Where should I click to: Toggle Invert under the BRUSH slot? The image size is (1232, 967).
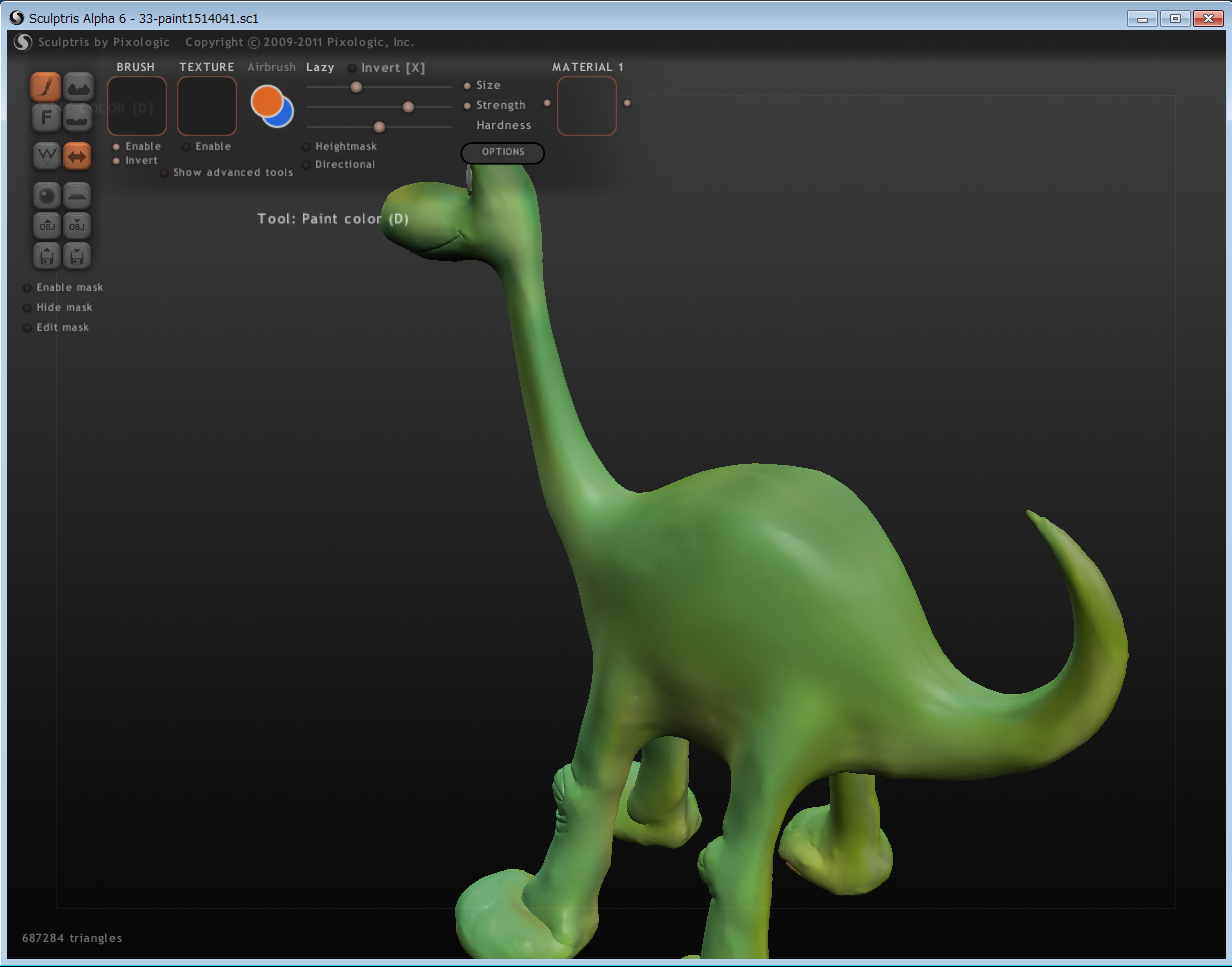[117, 161]
